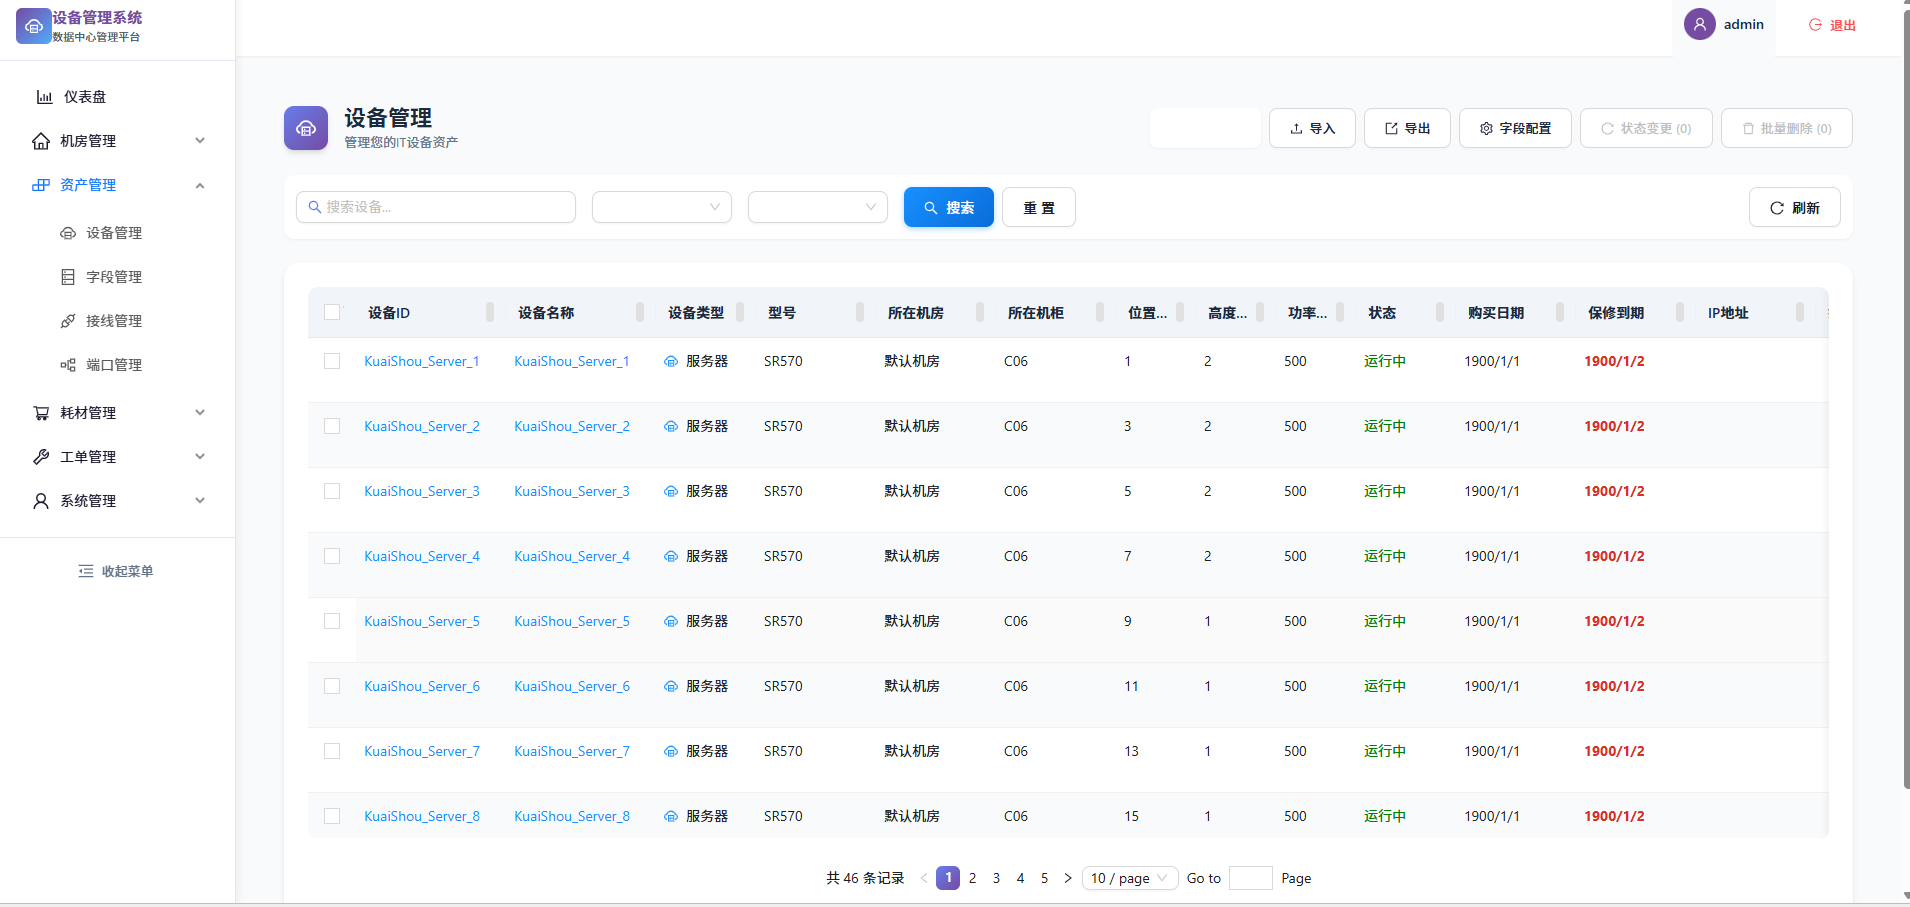Click the 导入 import button

coord(1312,128)
